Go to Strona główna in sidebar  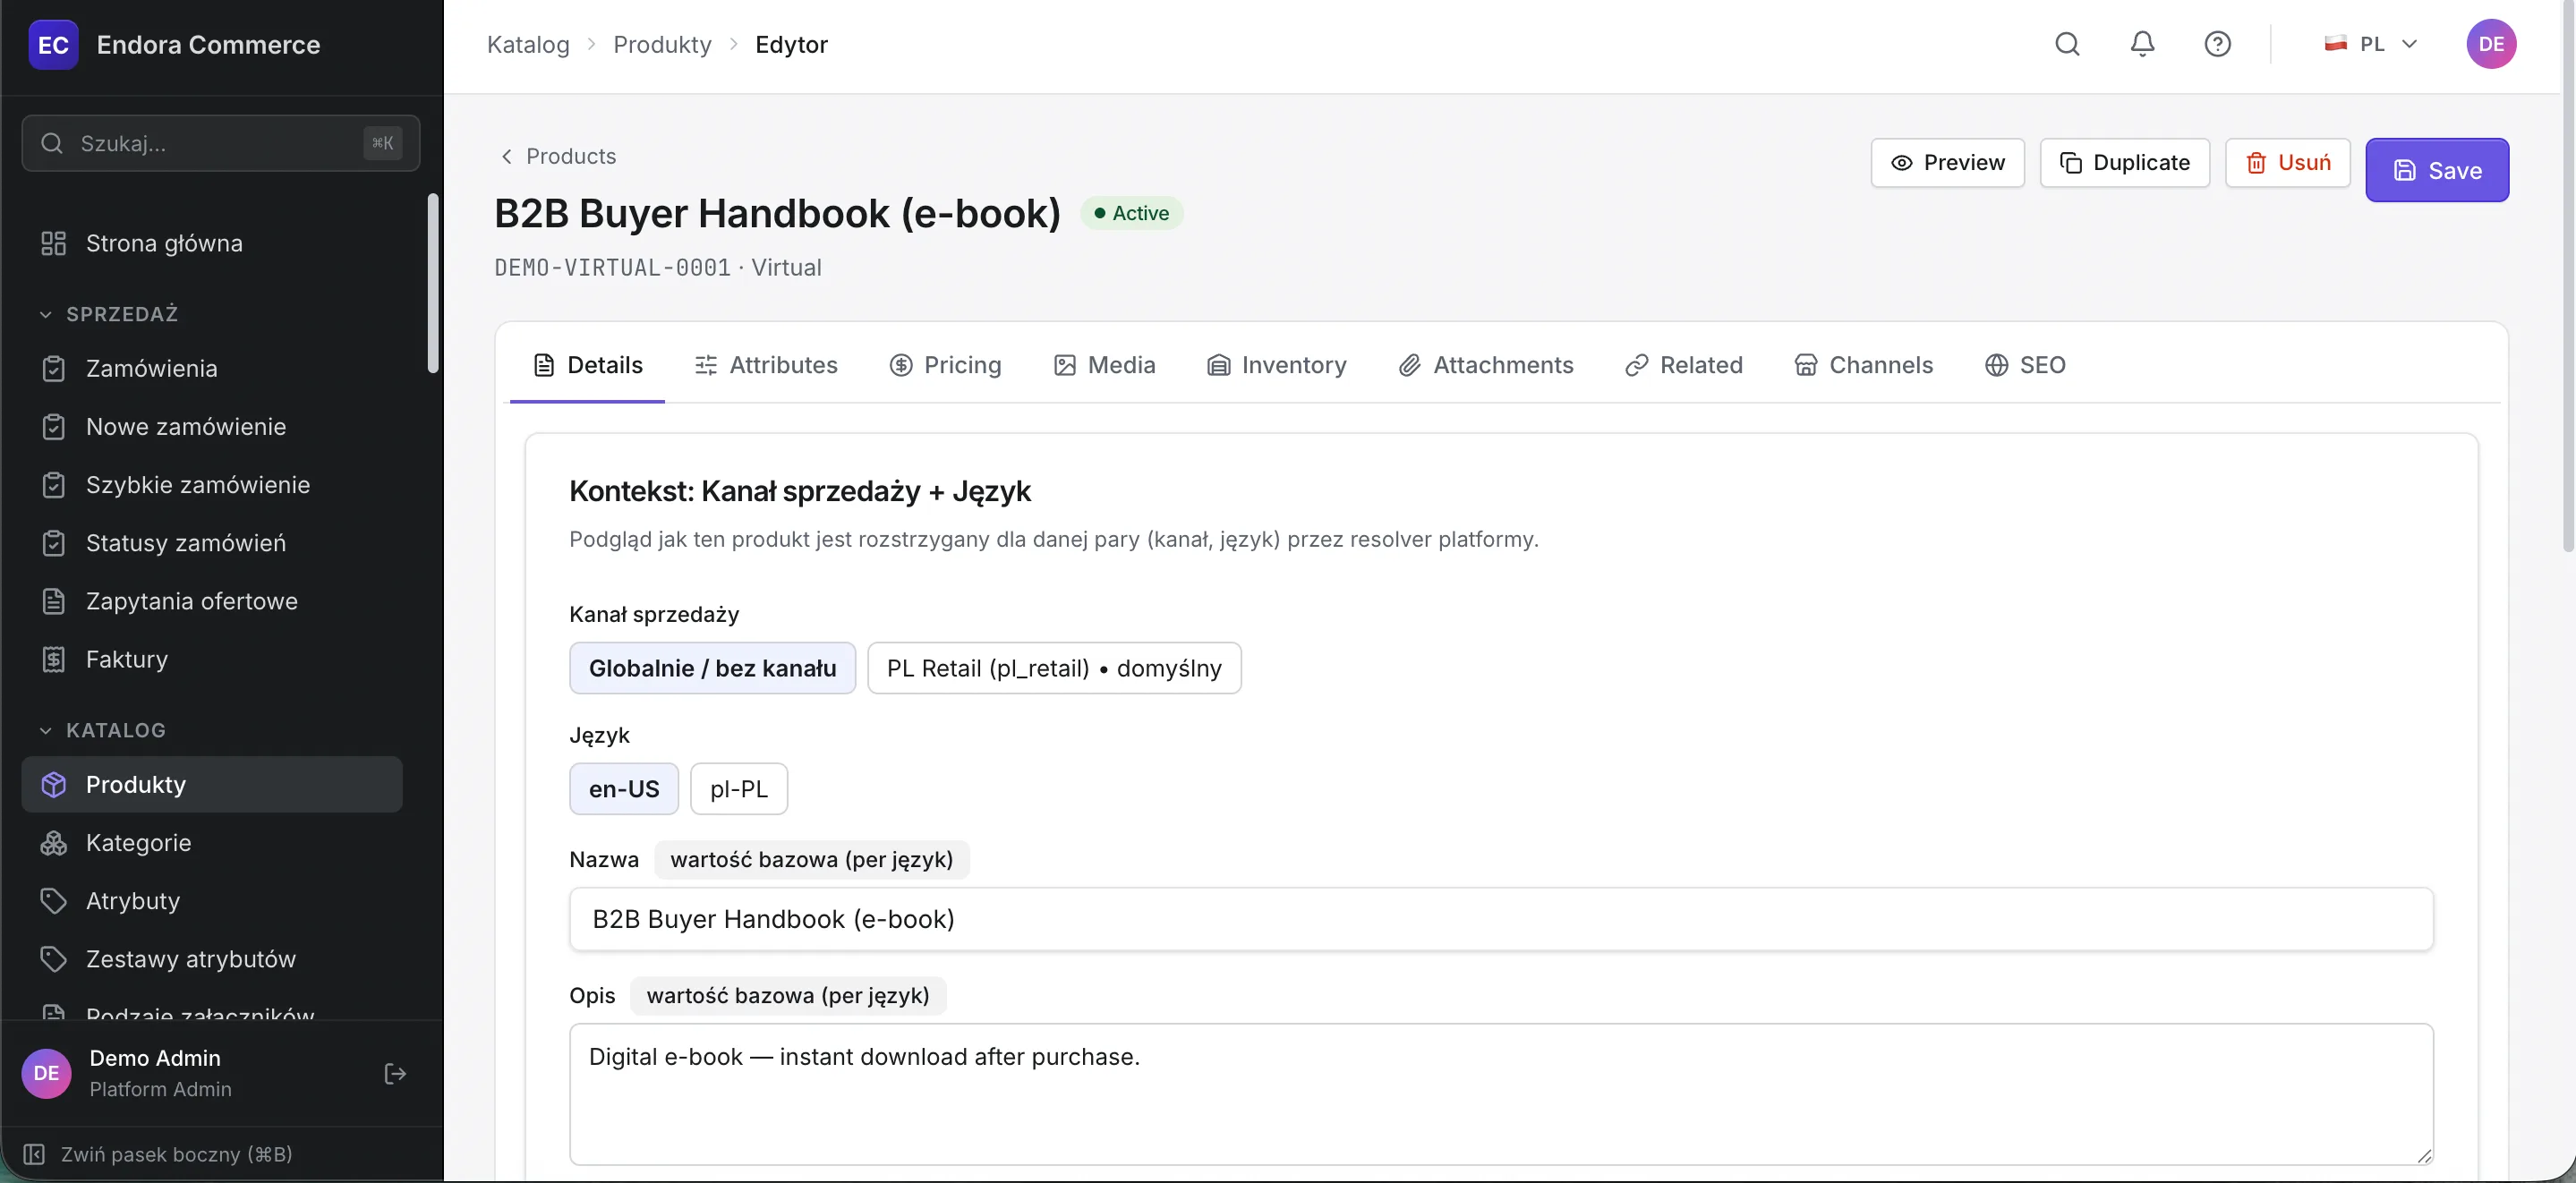coord(212,243)
